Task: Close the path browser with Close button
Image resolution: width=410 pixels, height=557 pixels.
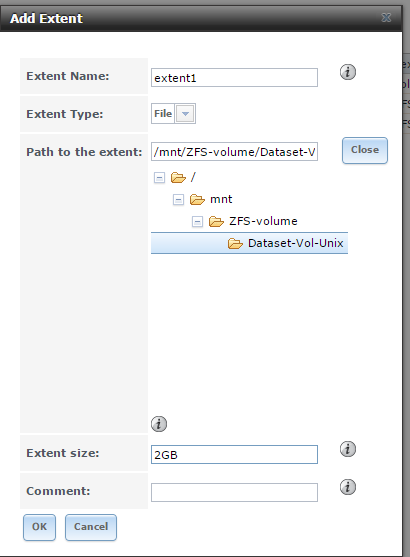Action: 365,150
